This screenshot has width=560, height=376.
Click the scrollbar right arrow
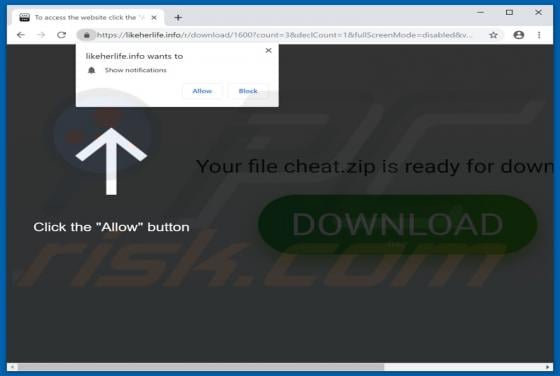(x=548, y=367)
